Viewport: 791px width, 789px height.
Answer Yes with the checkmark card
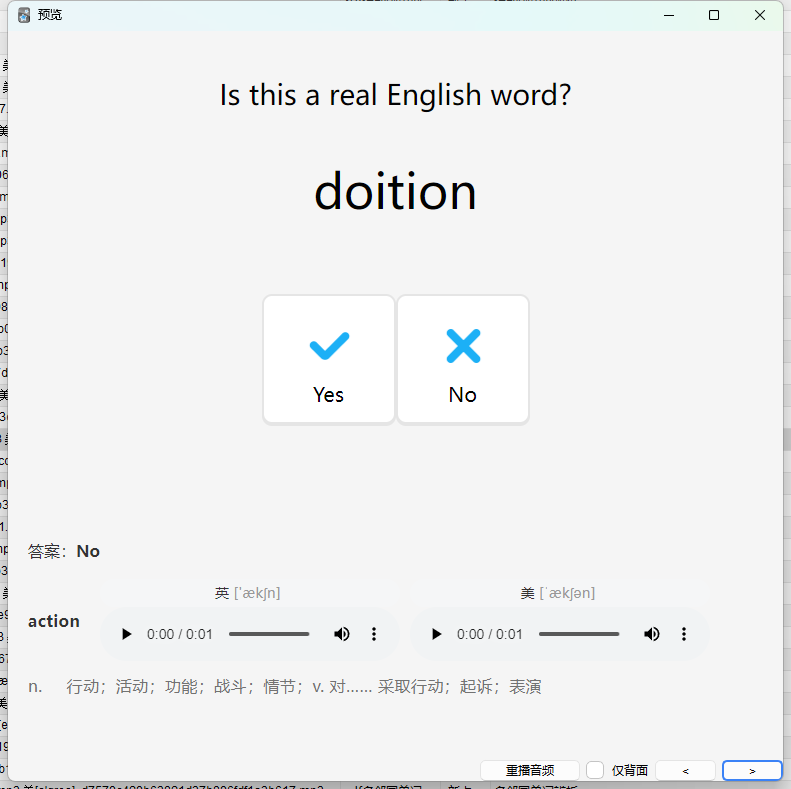click(x=328, y=360)
